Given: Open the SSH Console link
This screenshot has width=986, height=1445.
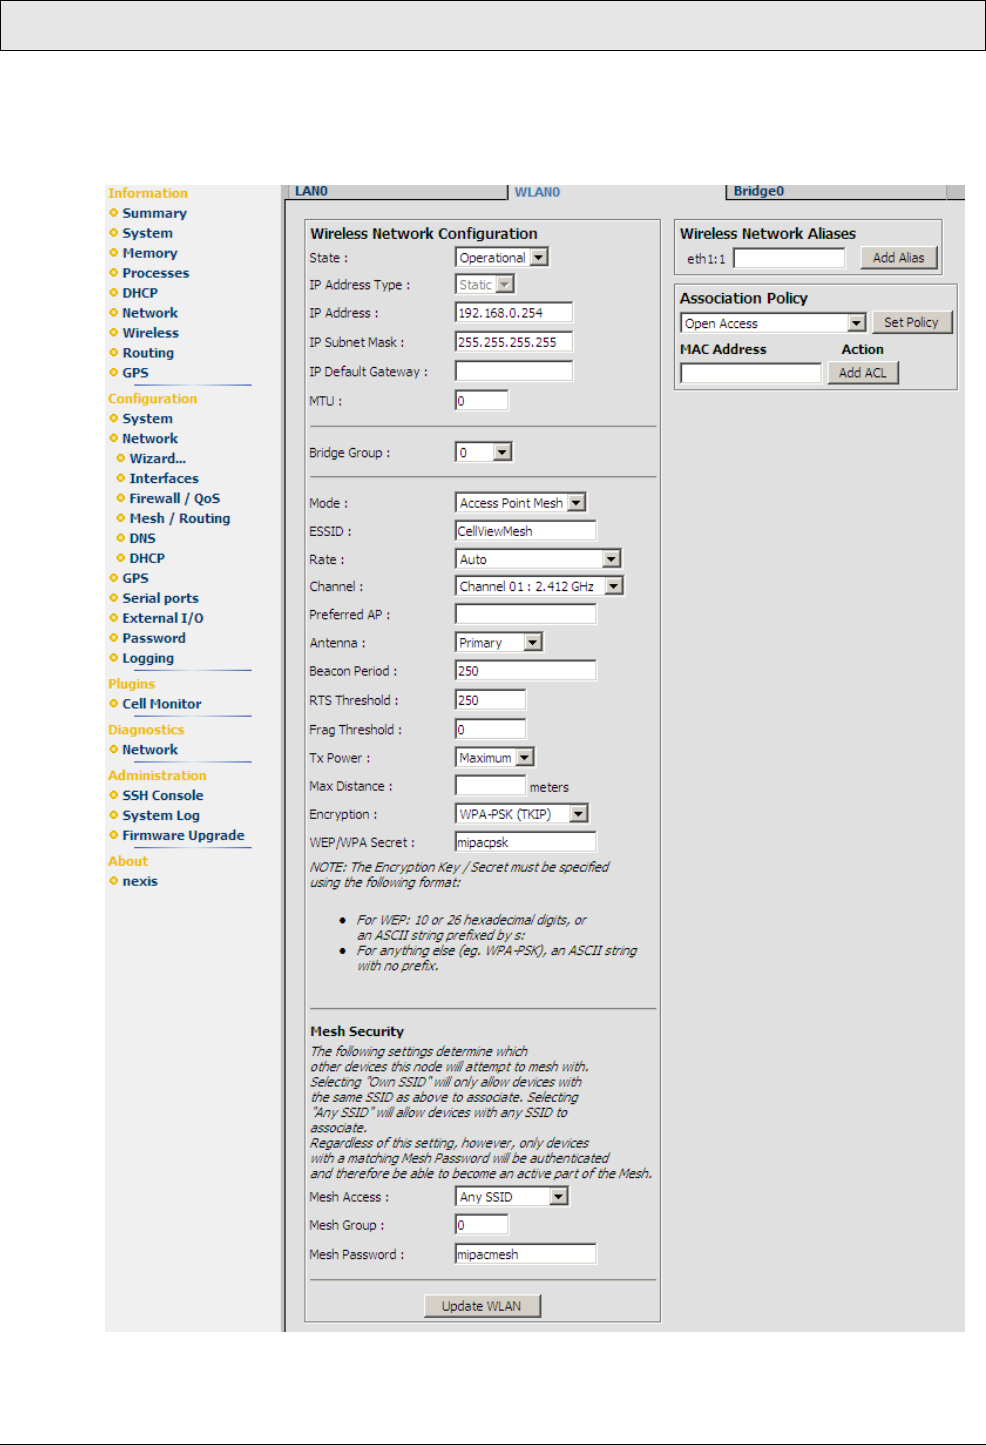Looking at the screenshot, I should click(162, 795).
